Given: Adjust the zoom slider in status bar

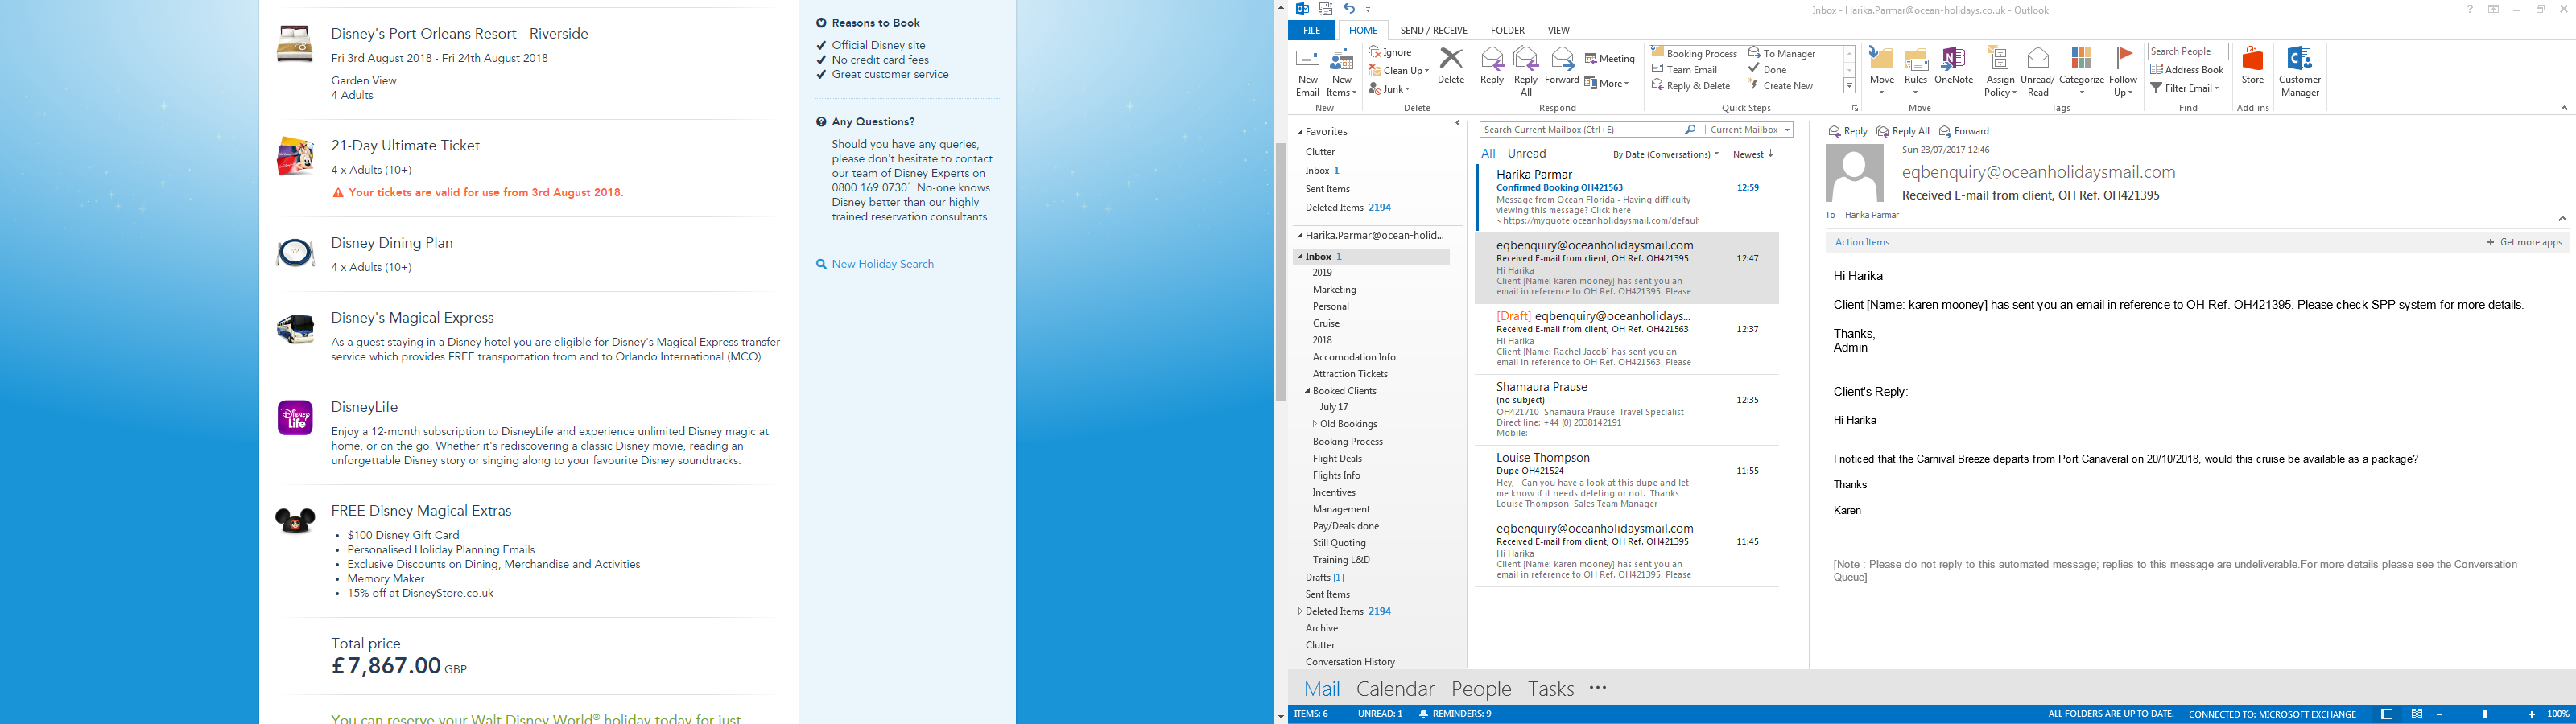Looking at the screenshot, I should pos(2484,715).
